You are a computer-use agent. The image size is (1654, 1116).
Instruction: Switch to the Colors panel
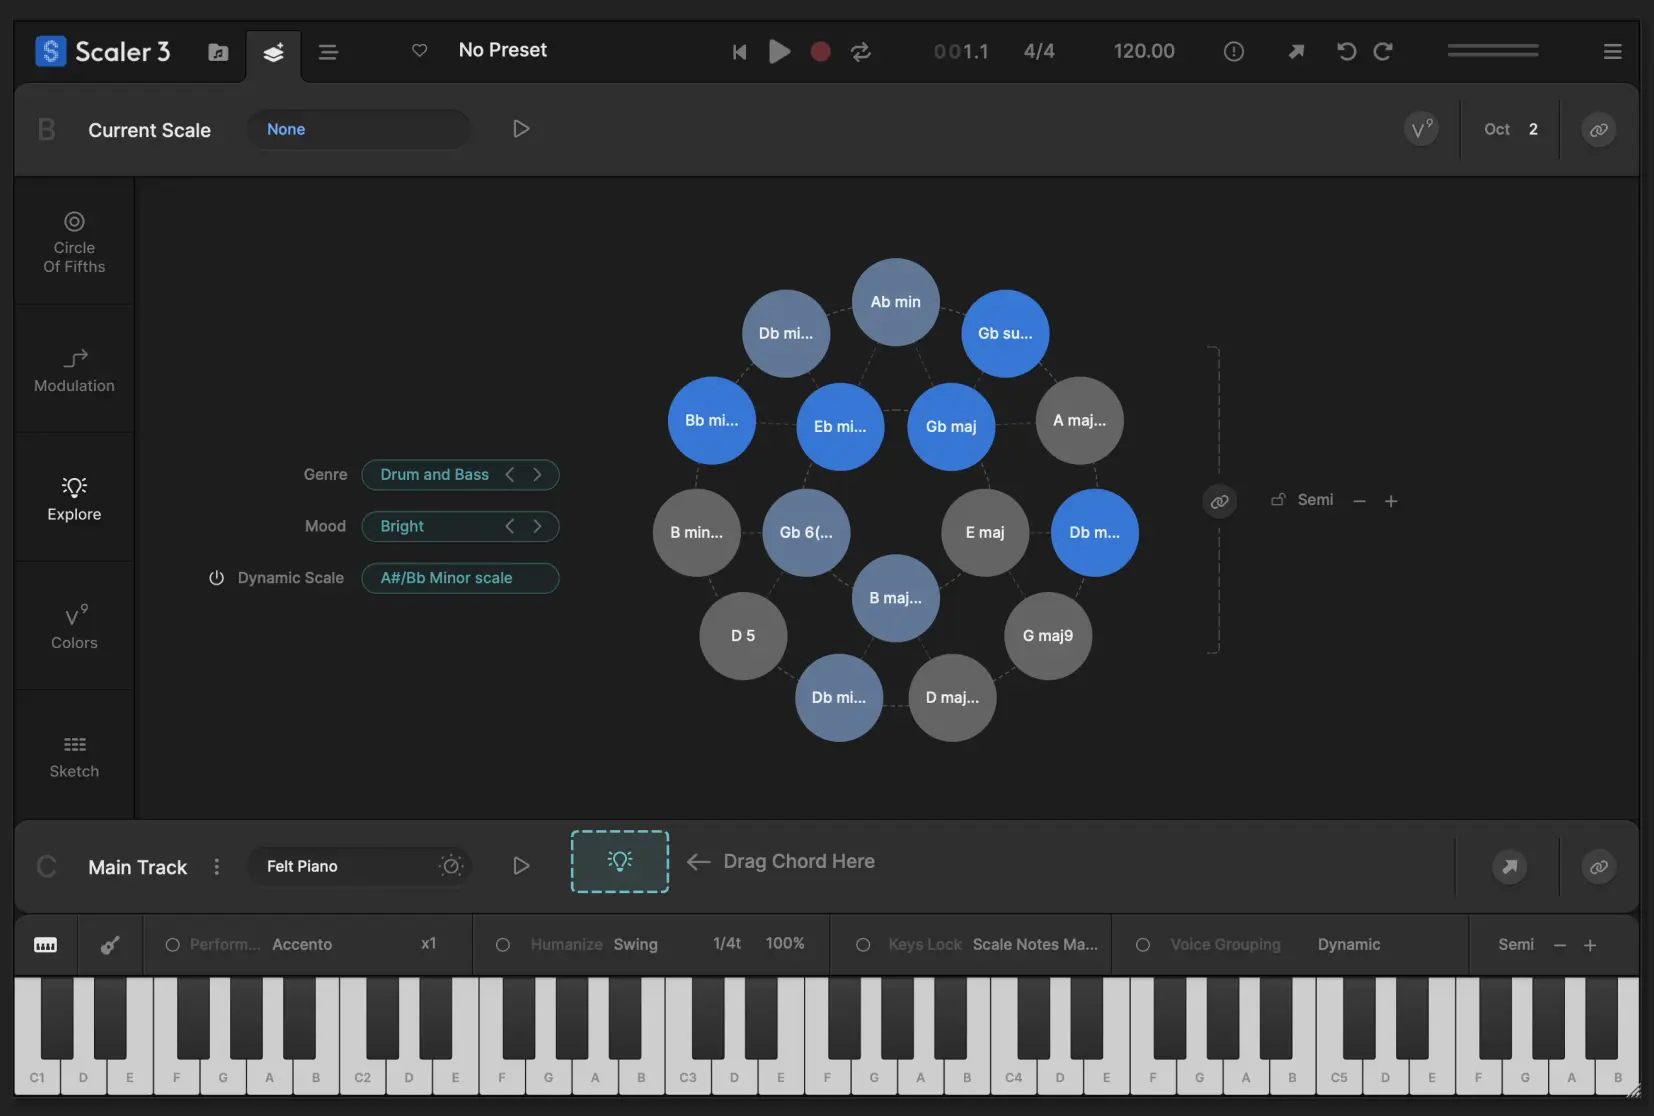[73, 626]
